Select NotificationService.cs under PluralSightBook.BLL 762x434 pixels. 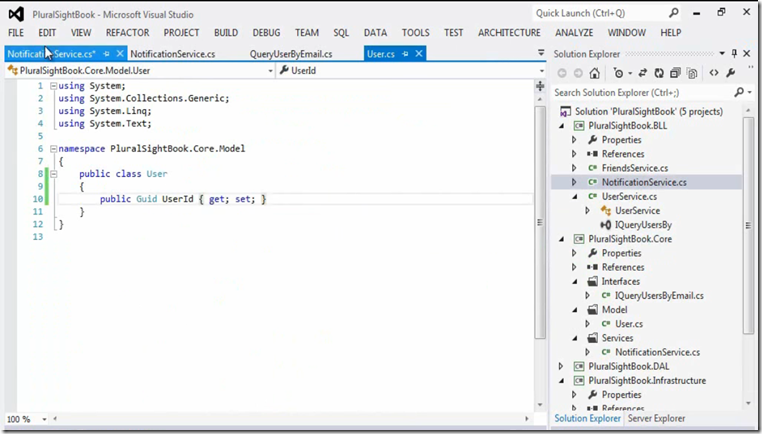click(x=644, y=182)
